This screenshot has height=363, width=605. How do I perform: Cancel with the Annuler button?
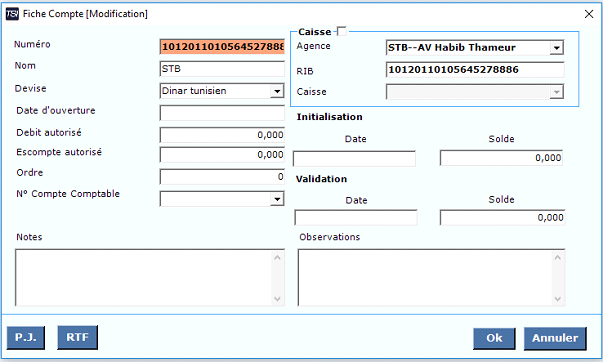[555, 338]
